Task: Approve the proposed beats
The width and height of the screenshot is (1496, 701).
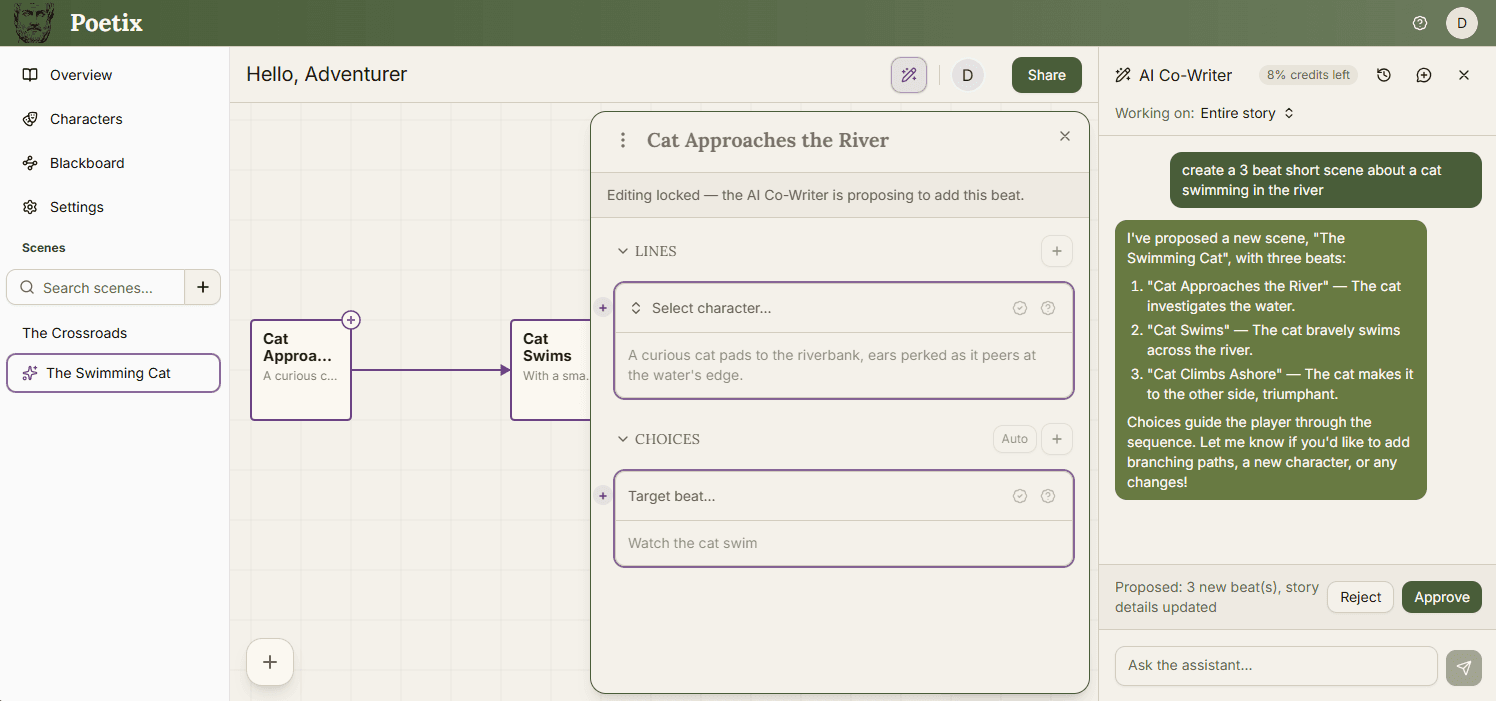Action: click(1442, 597)
